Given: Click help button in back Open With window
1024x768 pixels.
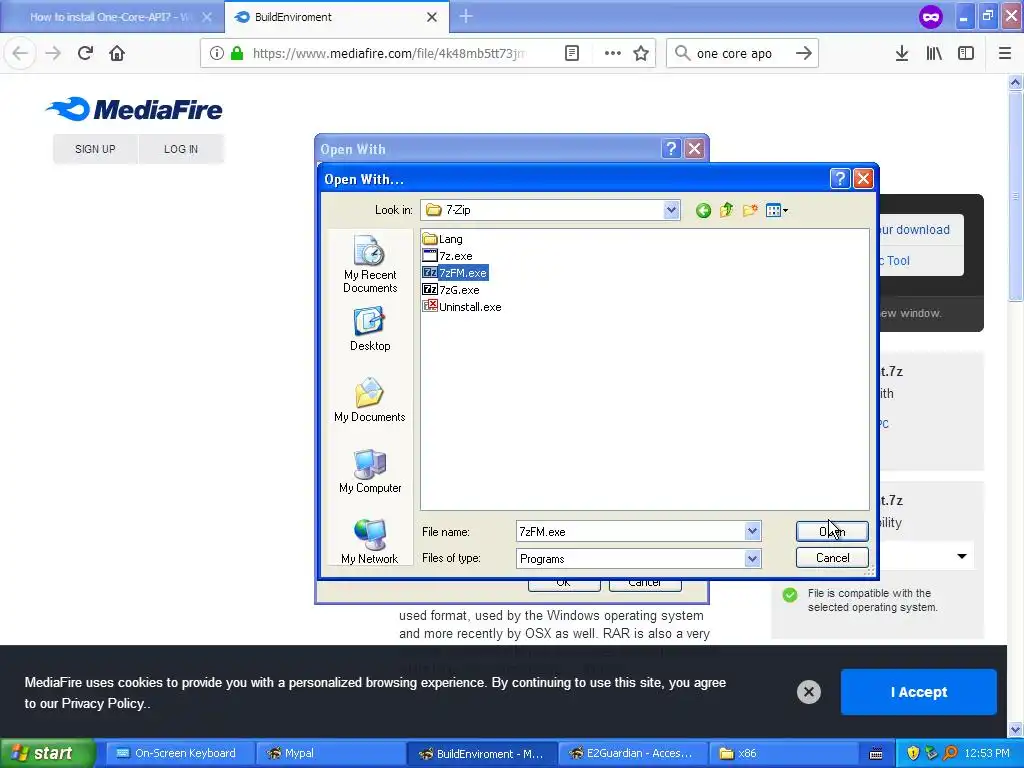Looking at the screenshot, I should (x=671, y=149).
